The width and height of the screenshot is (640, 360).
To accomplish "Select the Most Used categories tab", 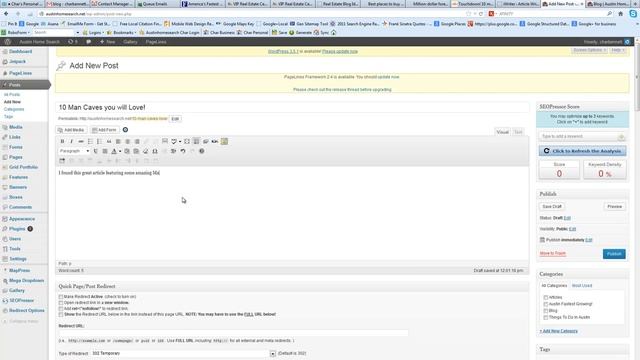I will [582, 286].
